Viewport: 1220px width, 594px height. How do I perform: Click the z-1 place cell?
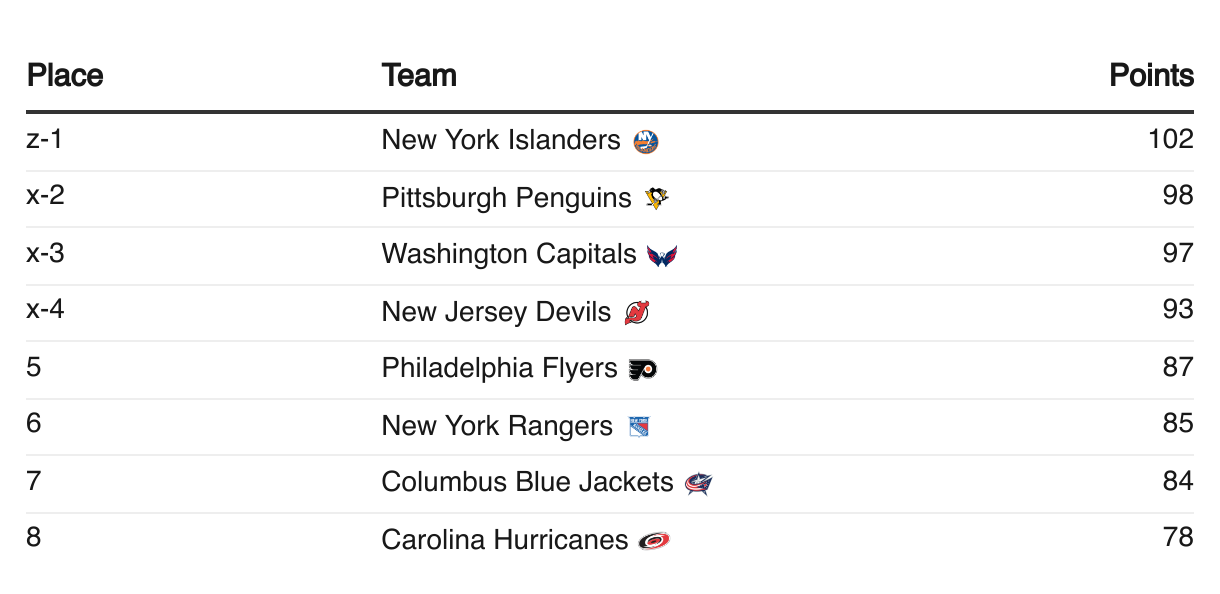click(44, 139)
